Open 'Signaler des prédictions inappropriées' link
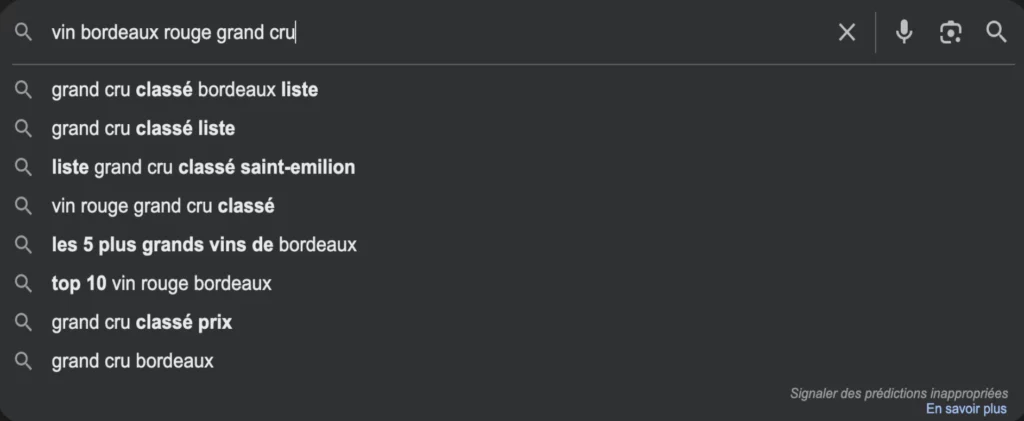 [x=899, y=394]
